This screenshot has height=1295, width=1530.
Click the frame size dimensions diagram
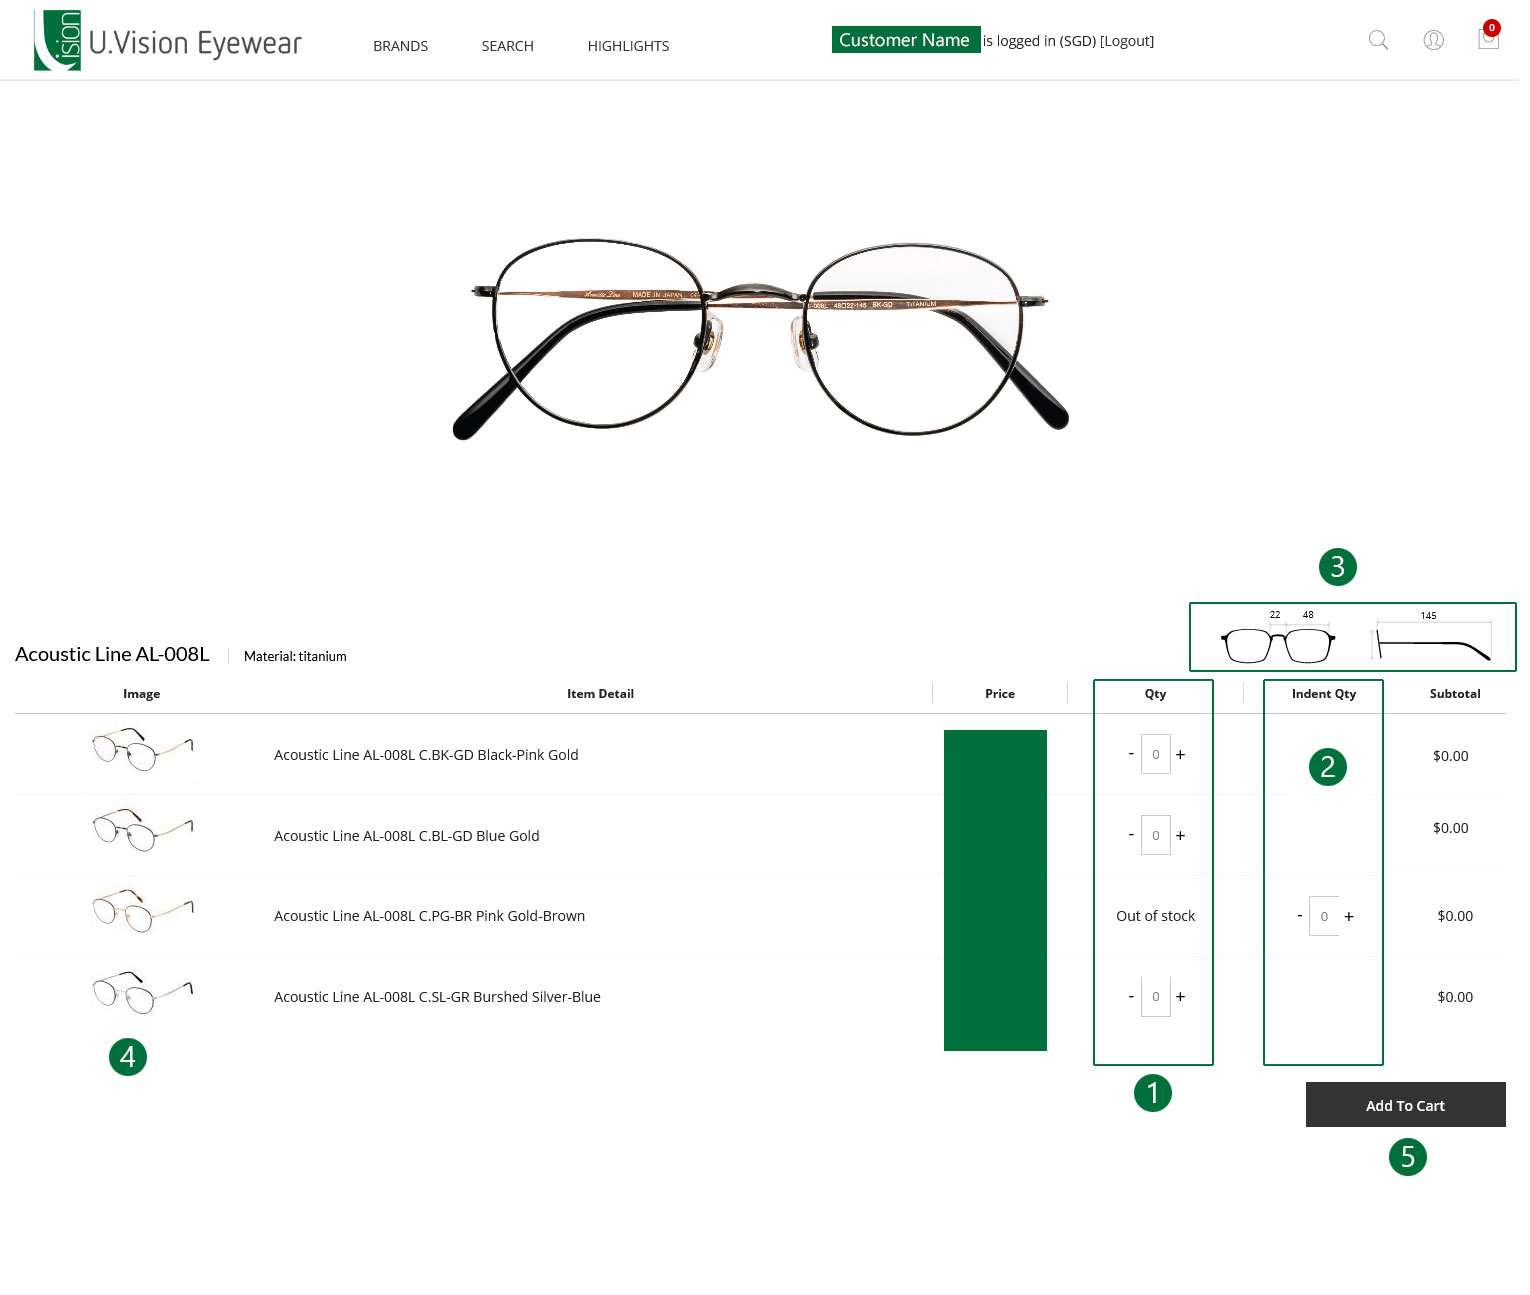tap(1352, 637)
